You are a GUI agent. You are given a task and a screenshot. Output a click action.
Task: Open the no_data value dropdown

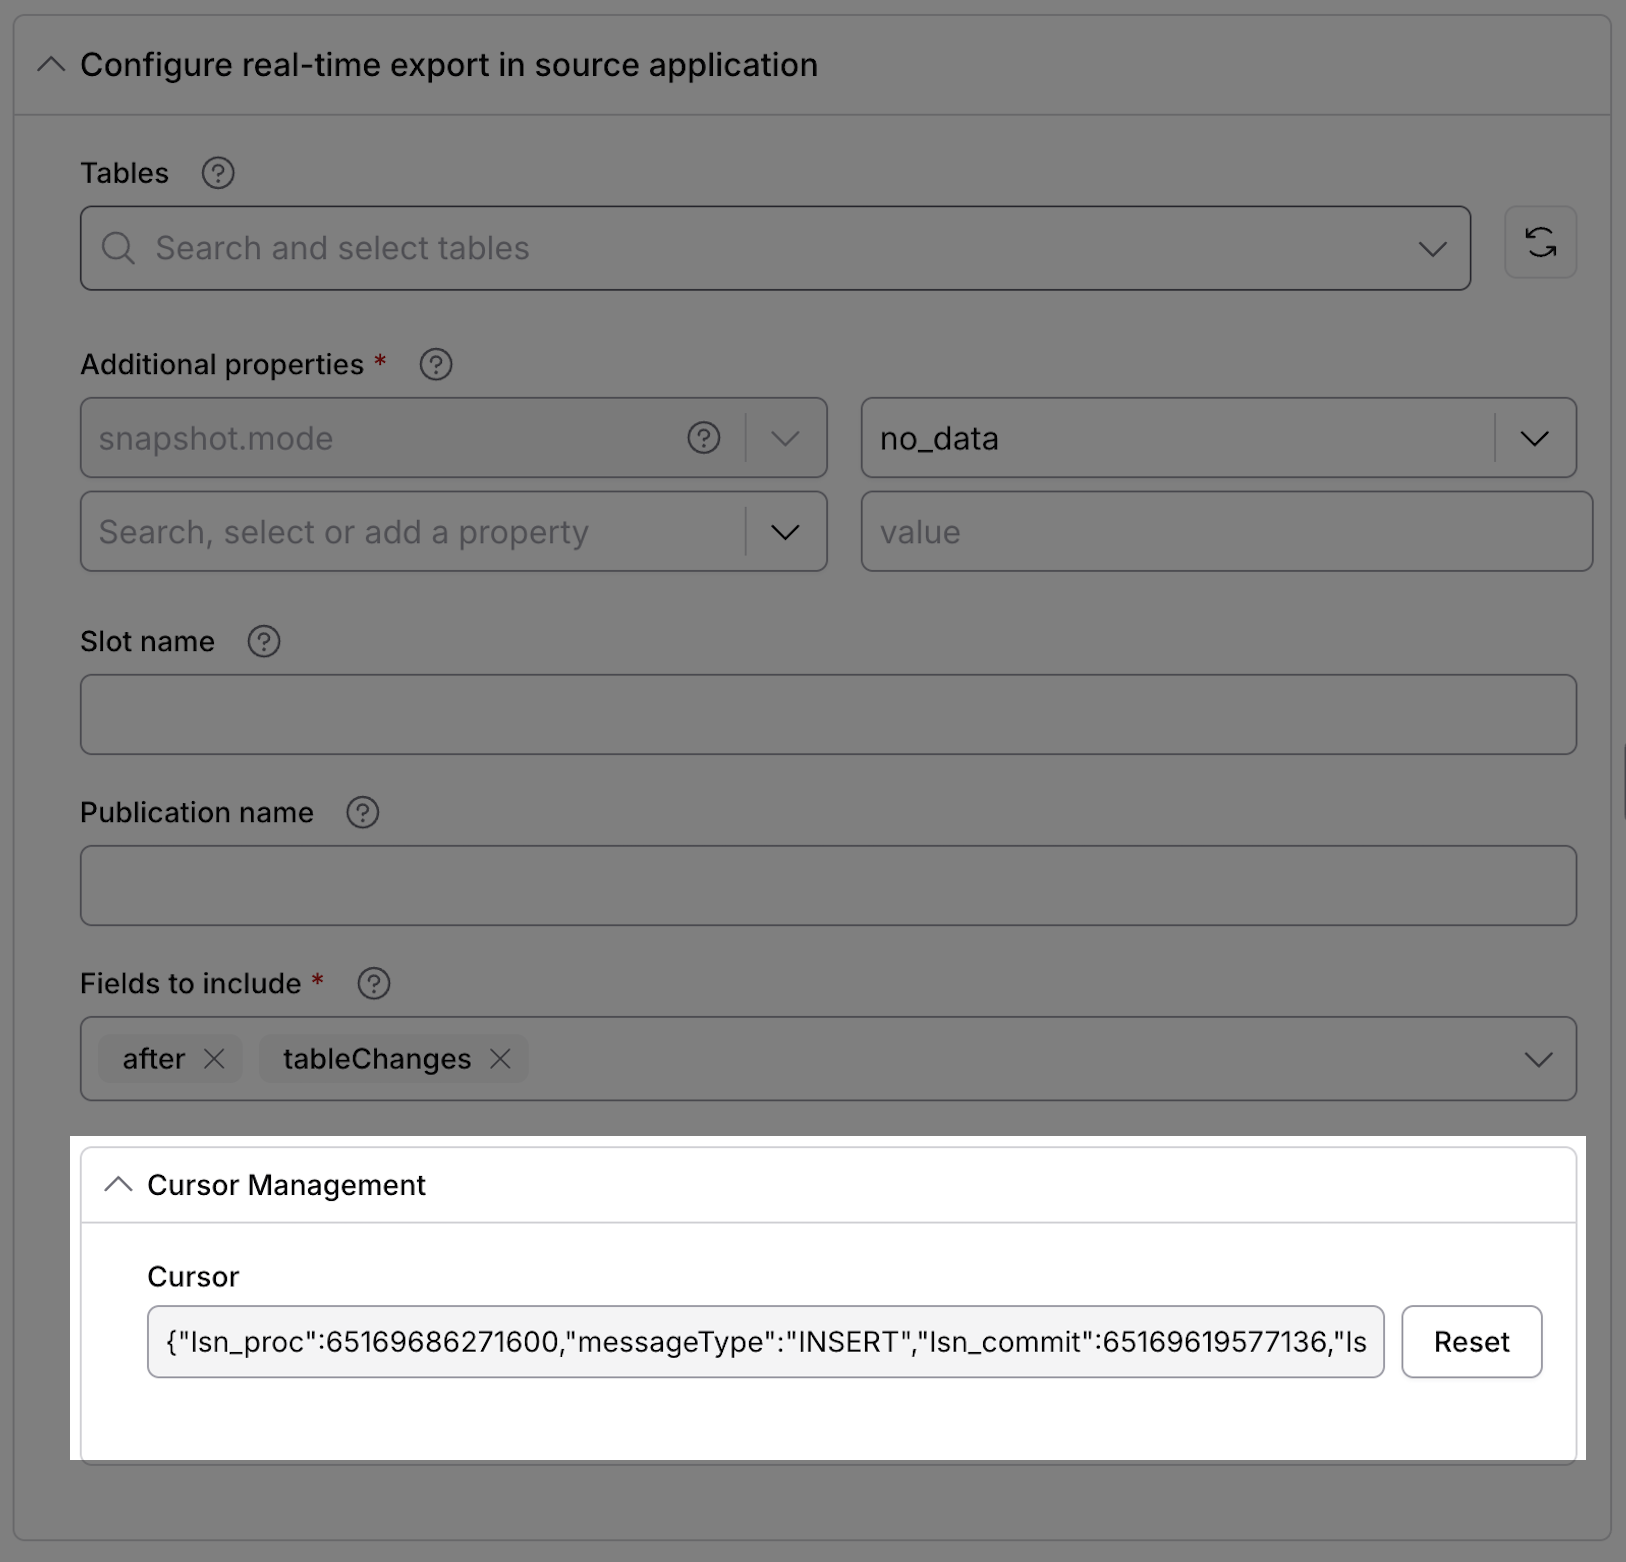pyautogui.click(x=1534, y=438)
